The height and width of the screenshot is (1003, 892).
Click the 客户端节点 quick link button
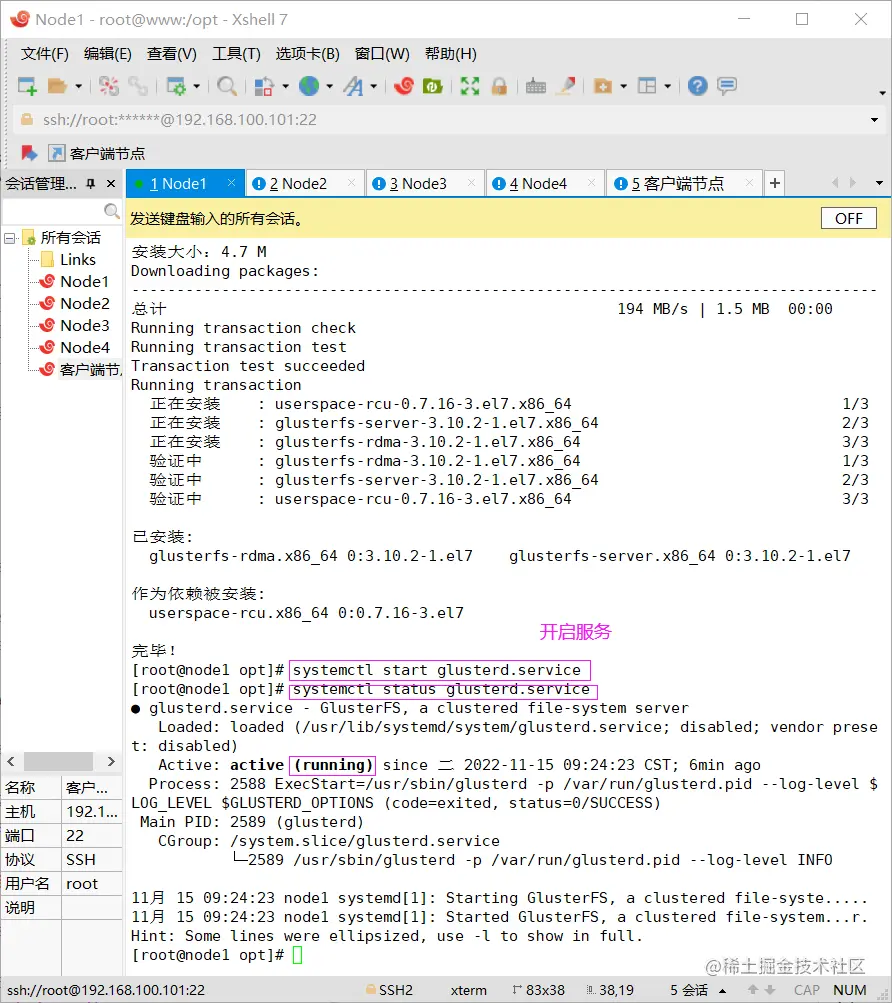coord(97,153)
